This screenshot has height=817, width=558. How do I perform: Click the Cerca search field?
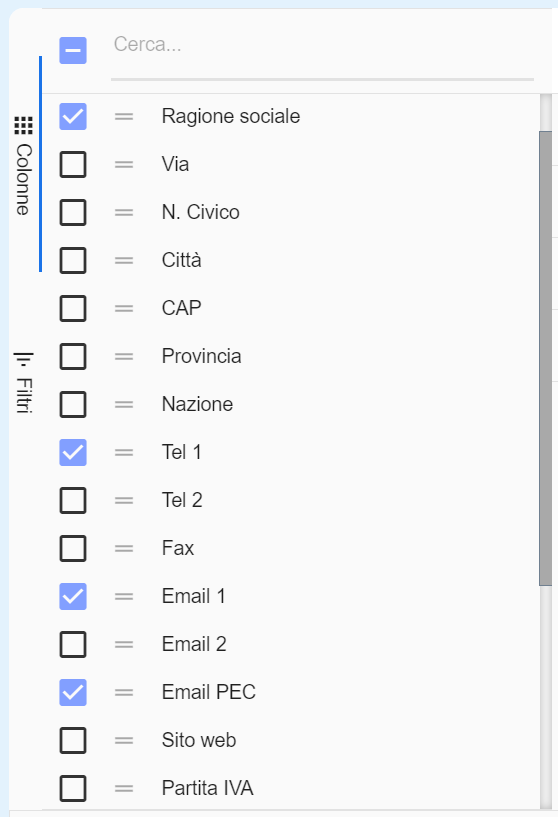tap(322, 45)
